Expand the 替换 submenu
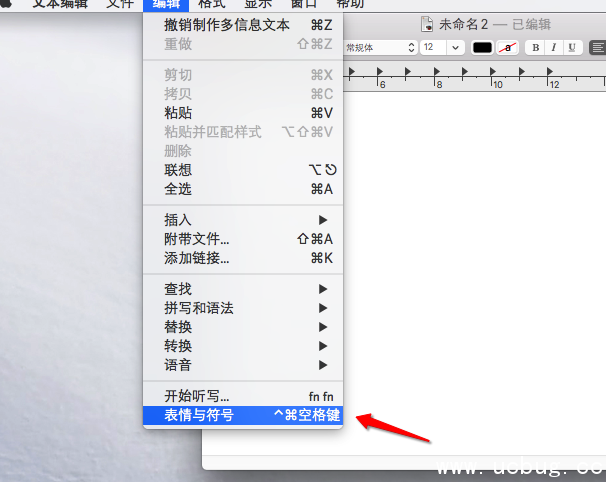The image size is (606, 482). (x=243, y=327)
